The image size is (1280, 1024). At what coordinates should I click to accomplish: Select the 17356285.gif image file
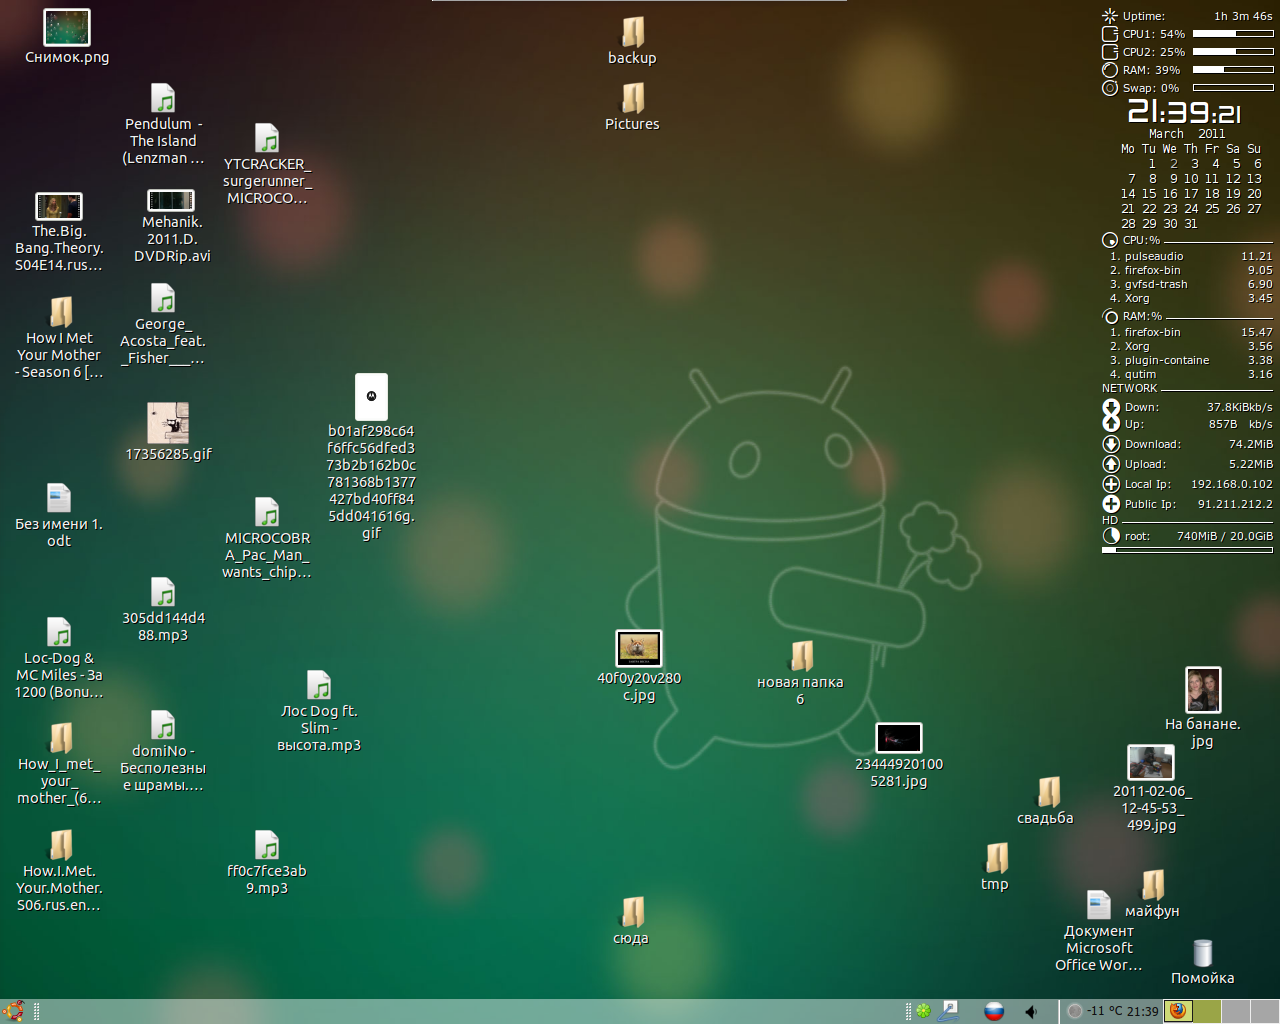[168, 432]
